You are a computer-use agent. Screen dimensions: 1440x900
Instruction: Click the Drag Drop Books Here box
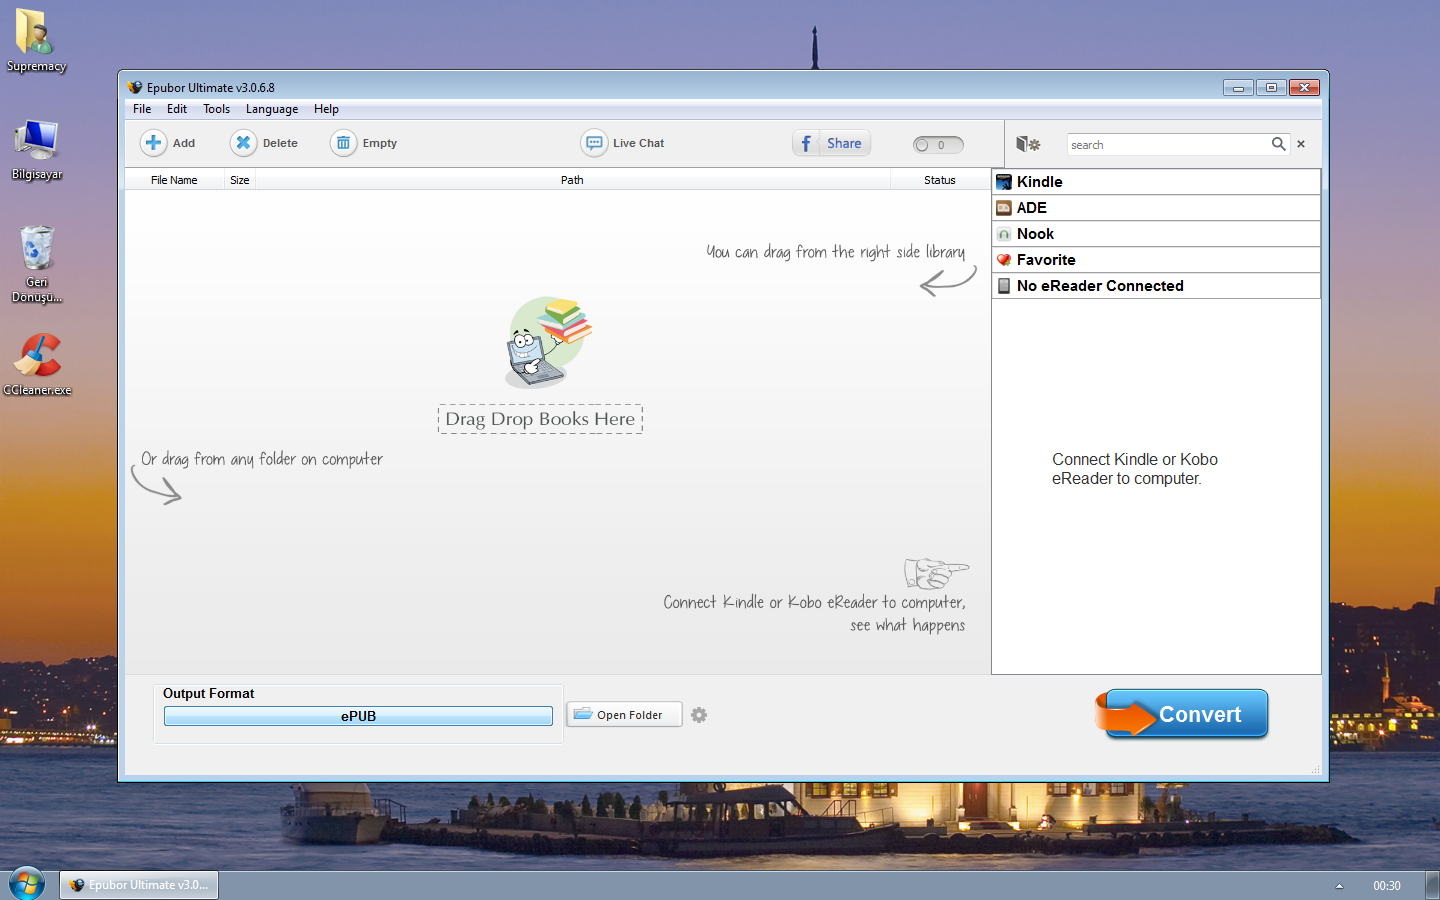click(x=540, y=419)
